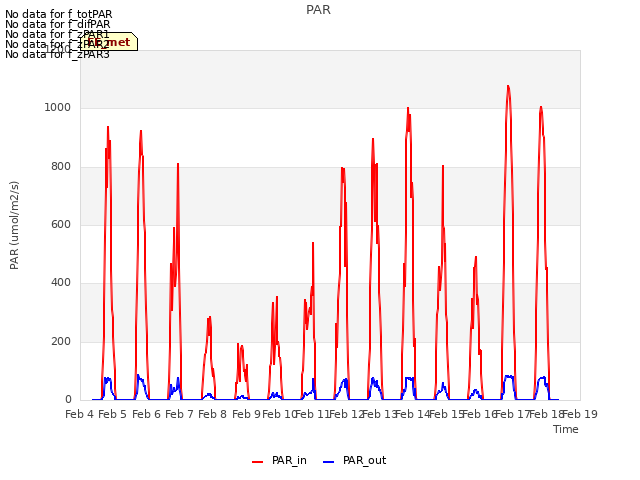Click the 200 y-axis tick label
Viewport: 640px width, 480px height.
click(61, 342)
